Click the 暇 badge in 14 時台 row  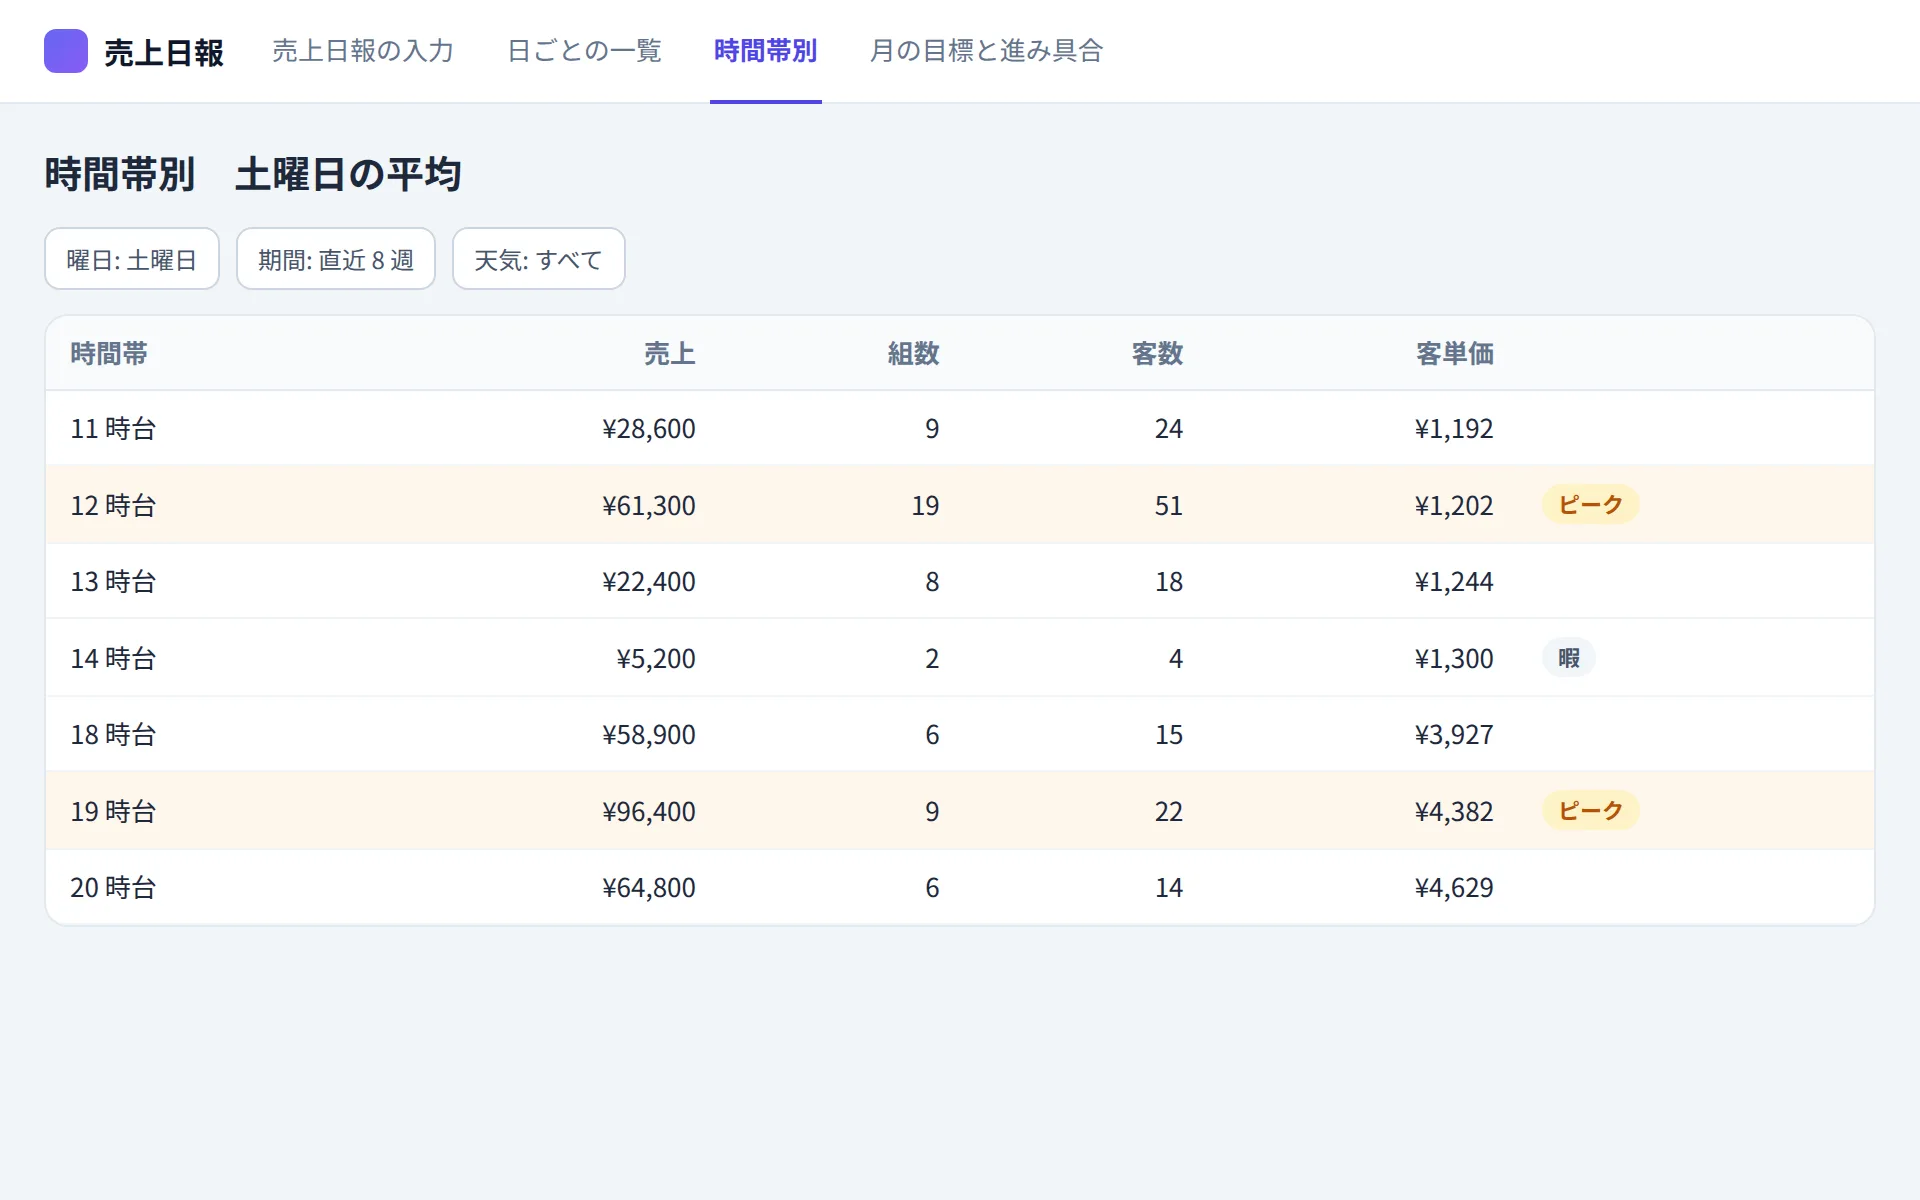[x=1569, y=658]
